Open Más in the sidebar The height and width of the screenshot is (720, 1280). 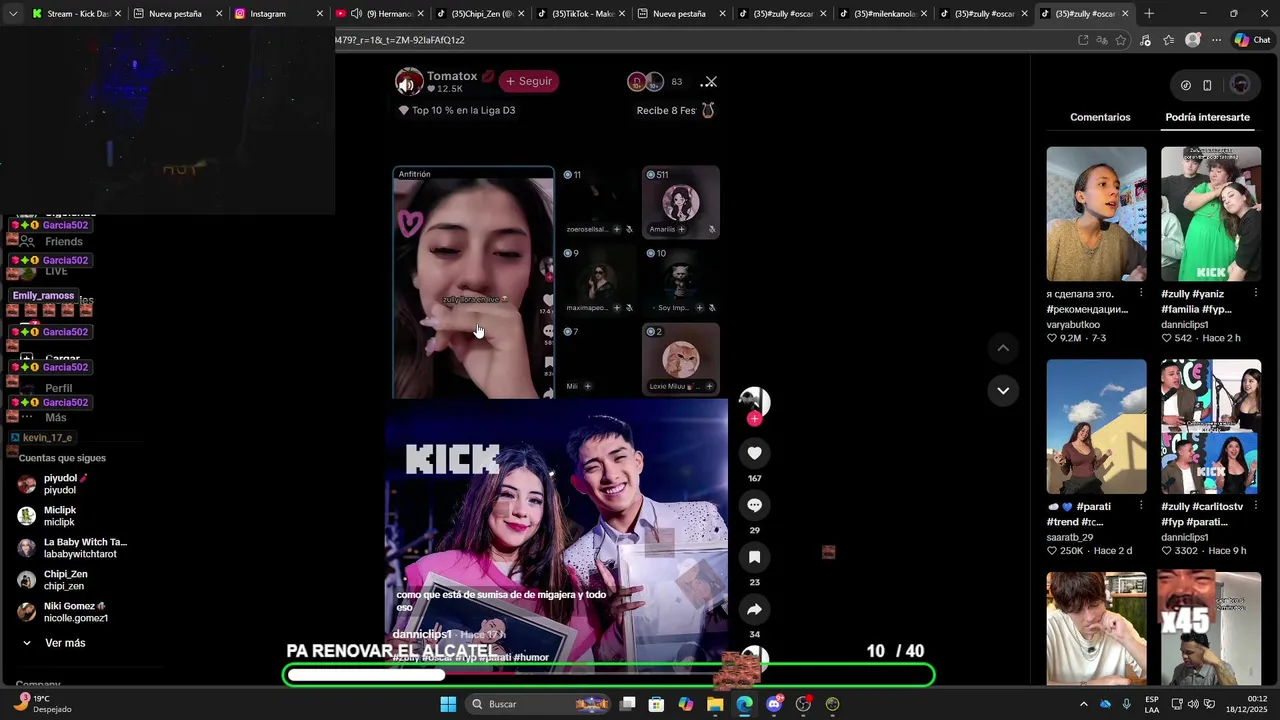click(55, 417)
